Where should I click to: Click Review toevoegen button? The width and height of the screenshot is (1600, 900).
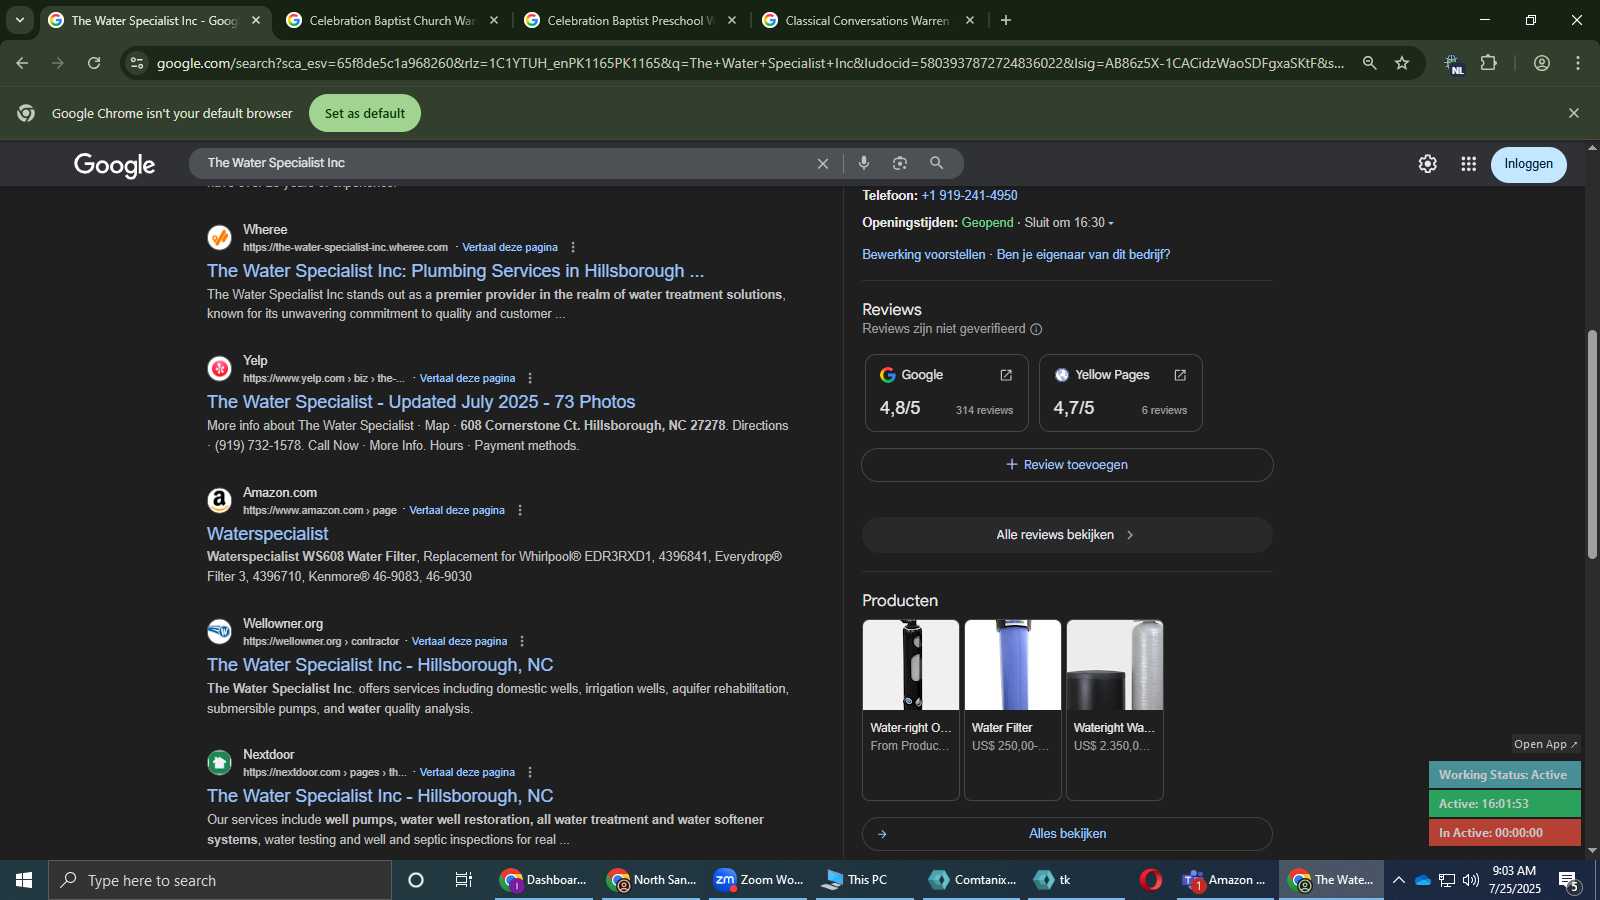click(1067, 465)
